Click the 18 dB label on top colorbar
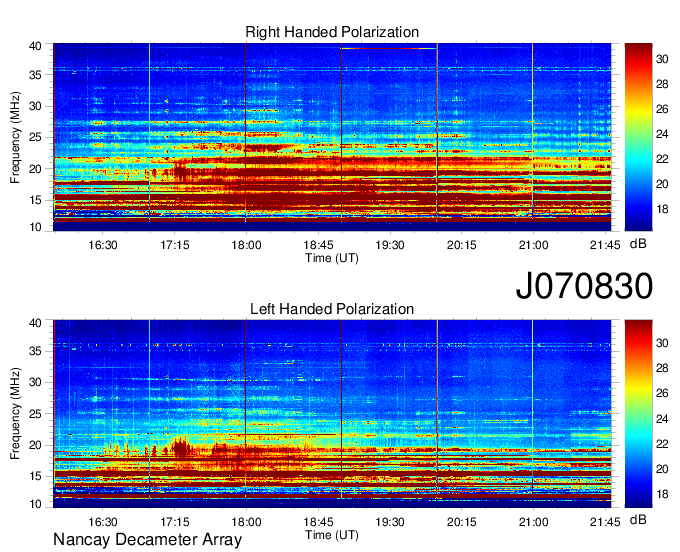The width and height of the screenshot is (680, 552). 662,209
